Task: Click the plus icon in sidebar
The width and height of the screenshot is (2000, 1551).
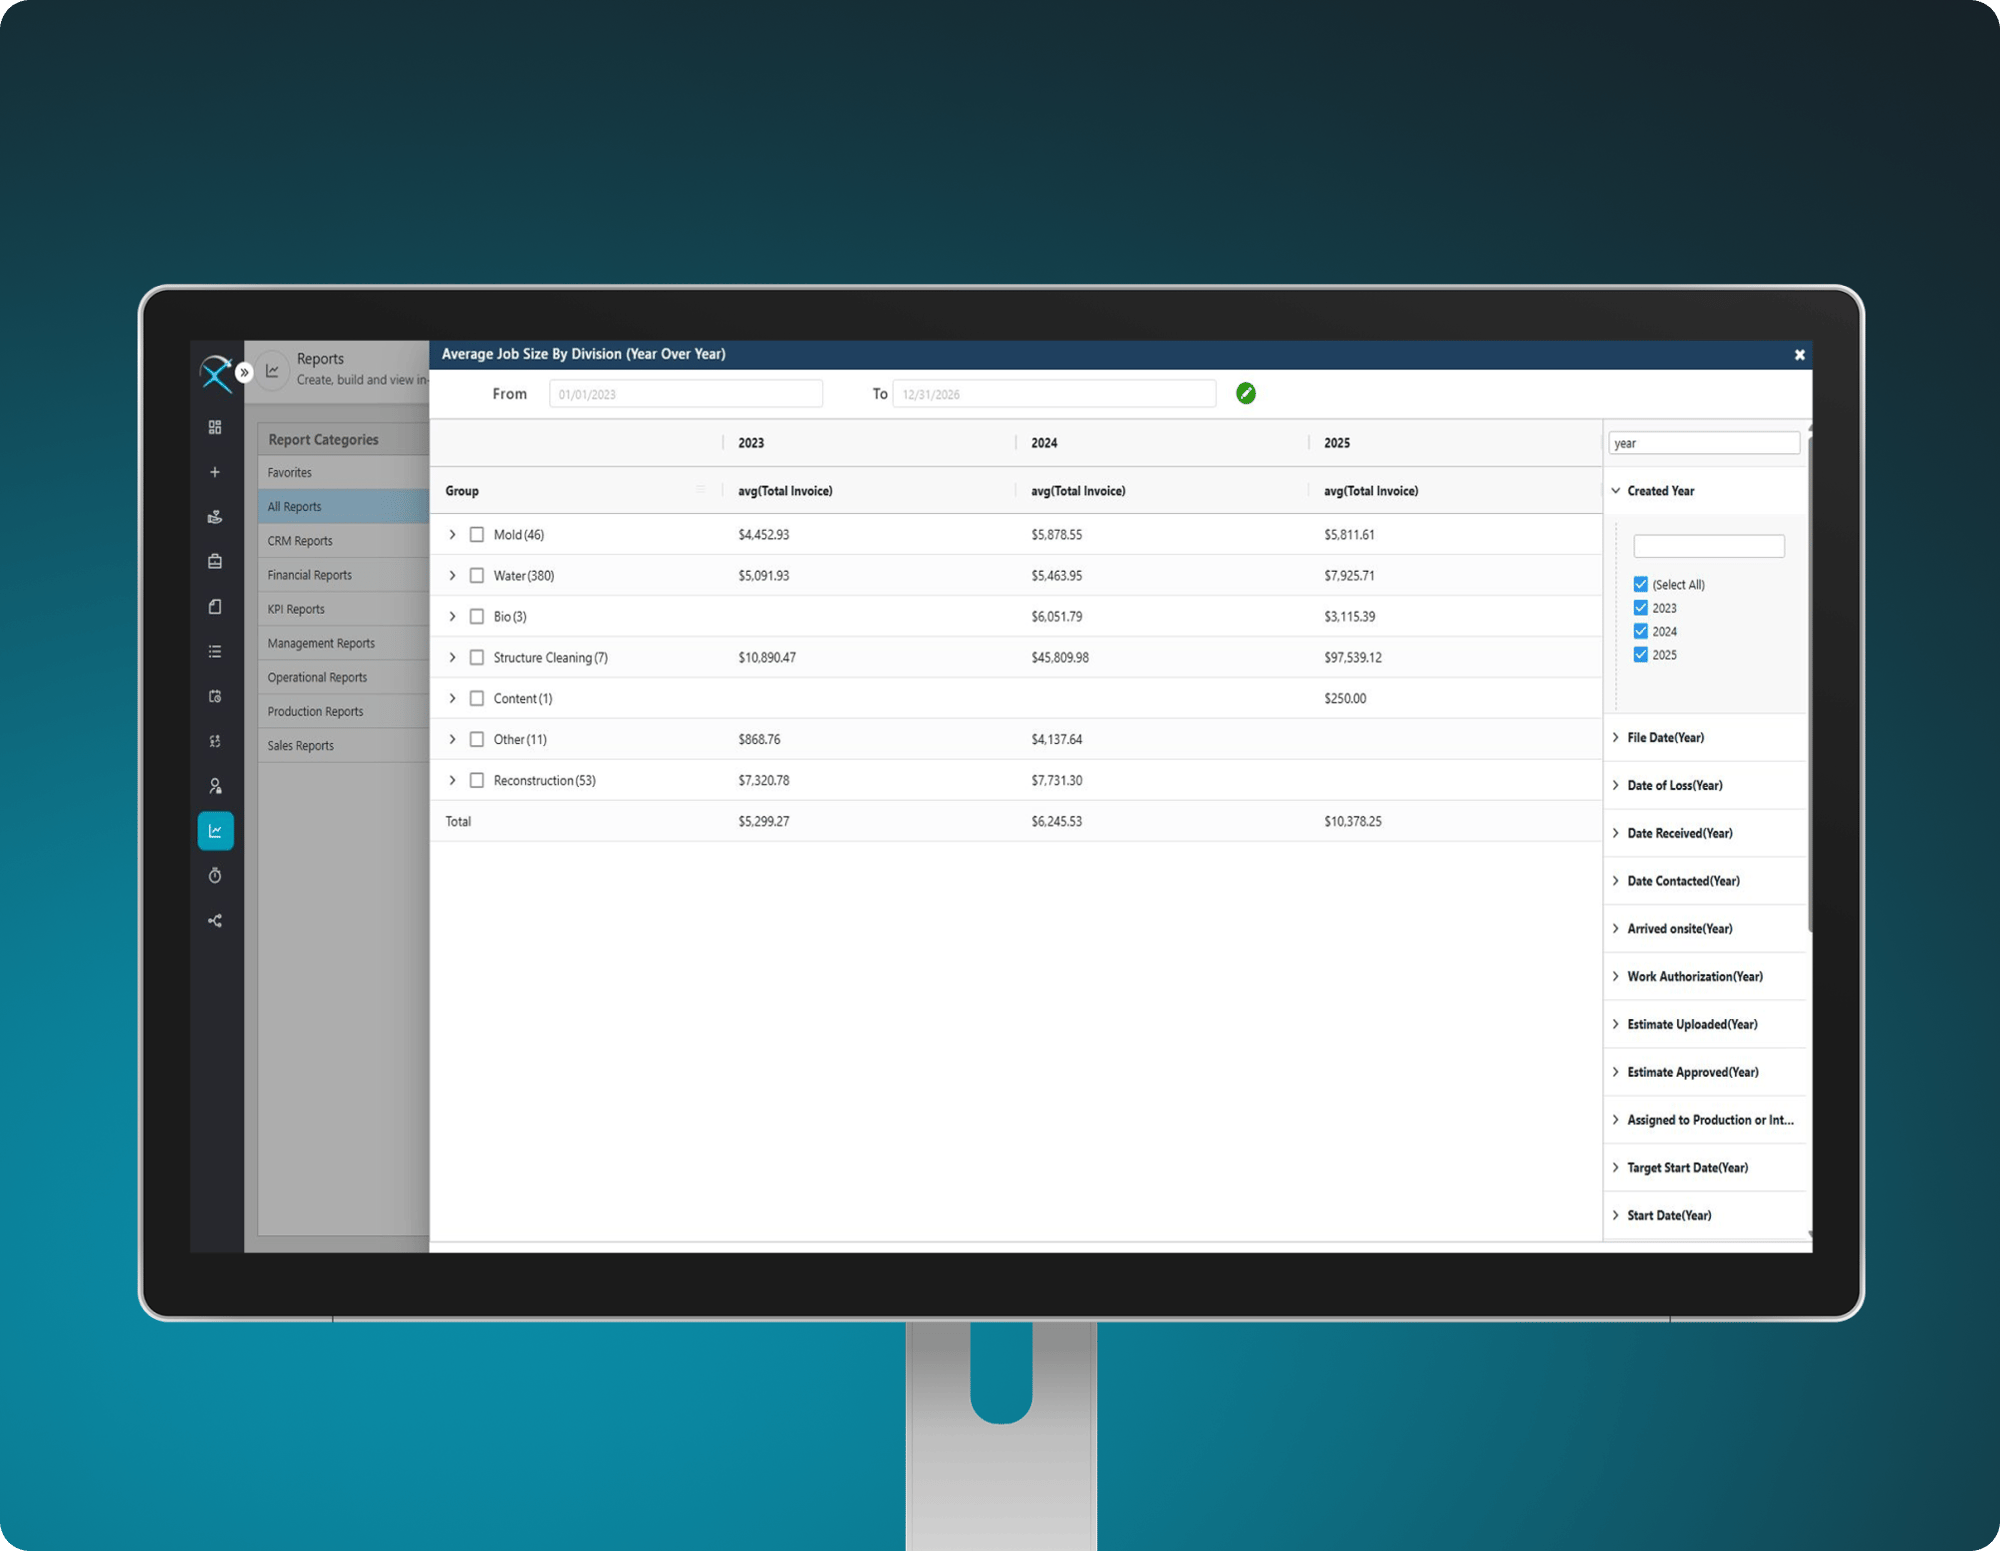Action: [215, 472]
